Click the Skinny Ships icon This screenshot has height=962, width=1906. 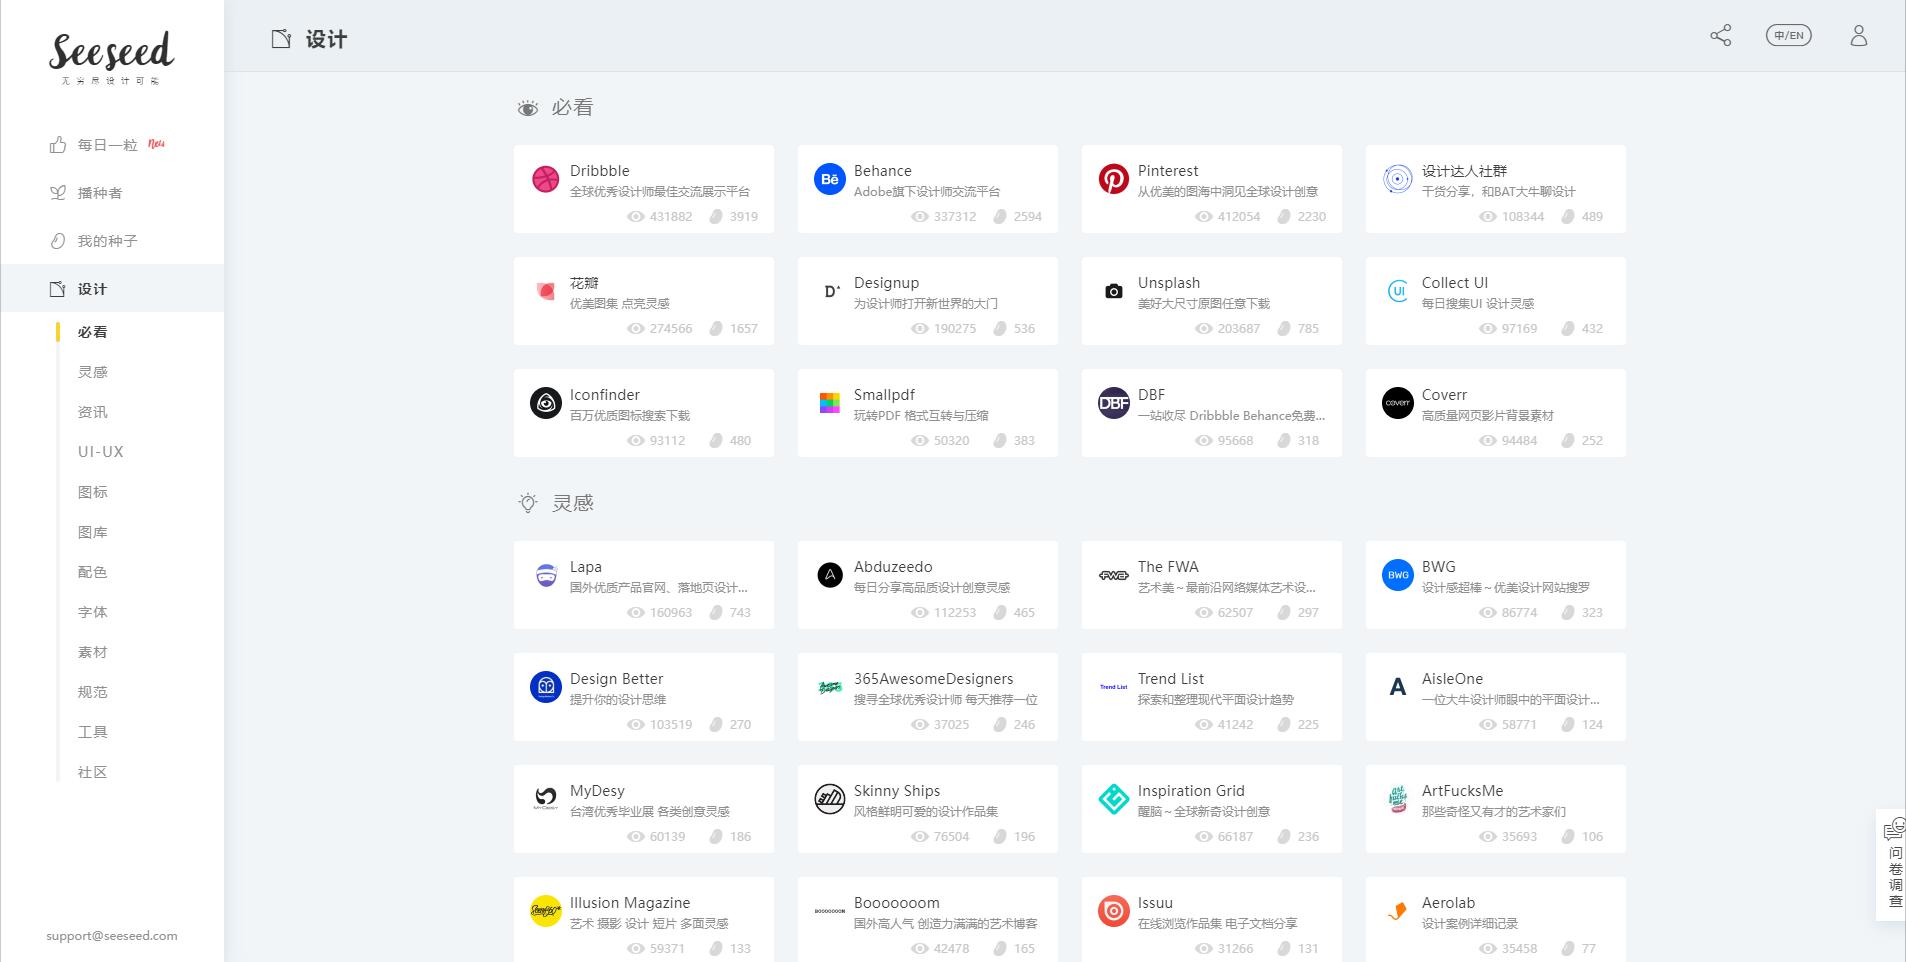click(x=830, y=799)
